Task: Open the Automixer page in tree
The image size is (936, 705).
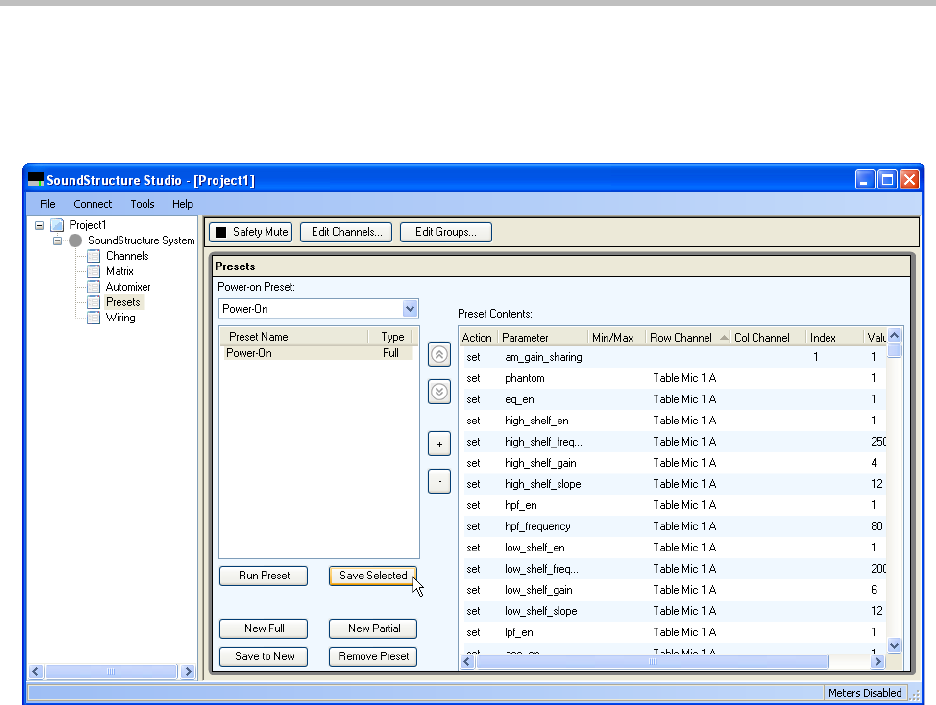Action: click(x=127, y=287)
